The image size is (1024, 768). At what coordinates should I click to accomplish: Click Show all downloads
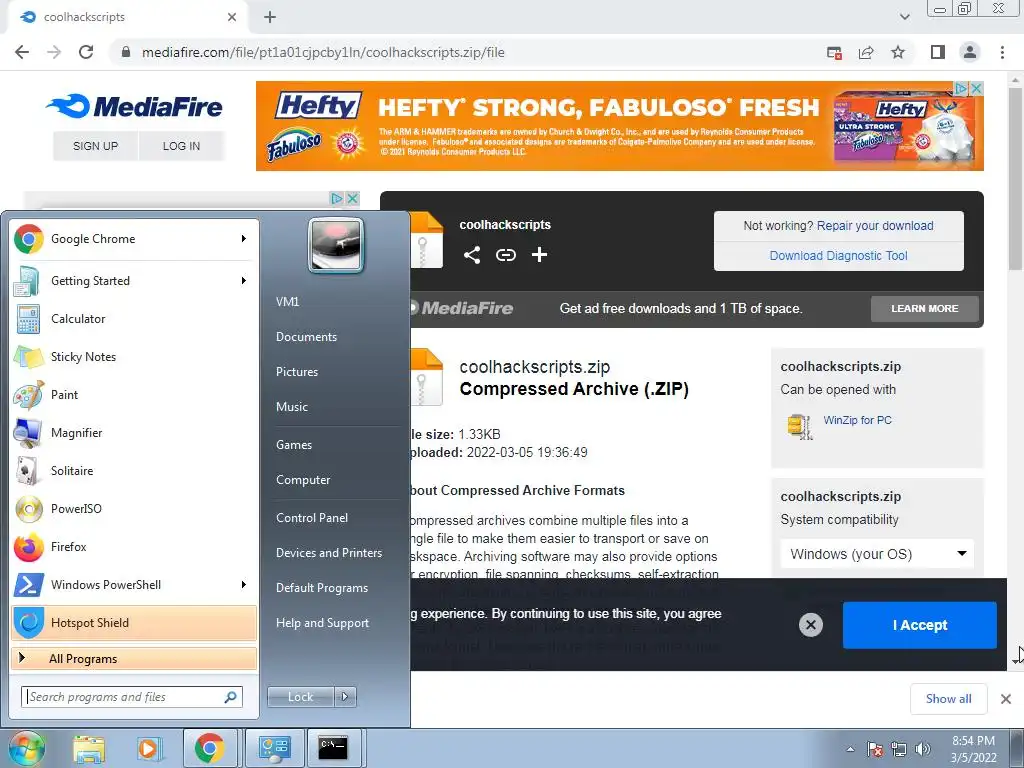click(948, 699)
